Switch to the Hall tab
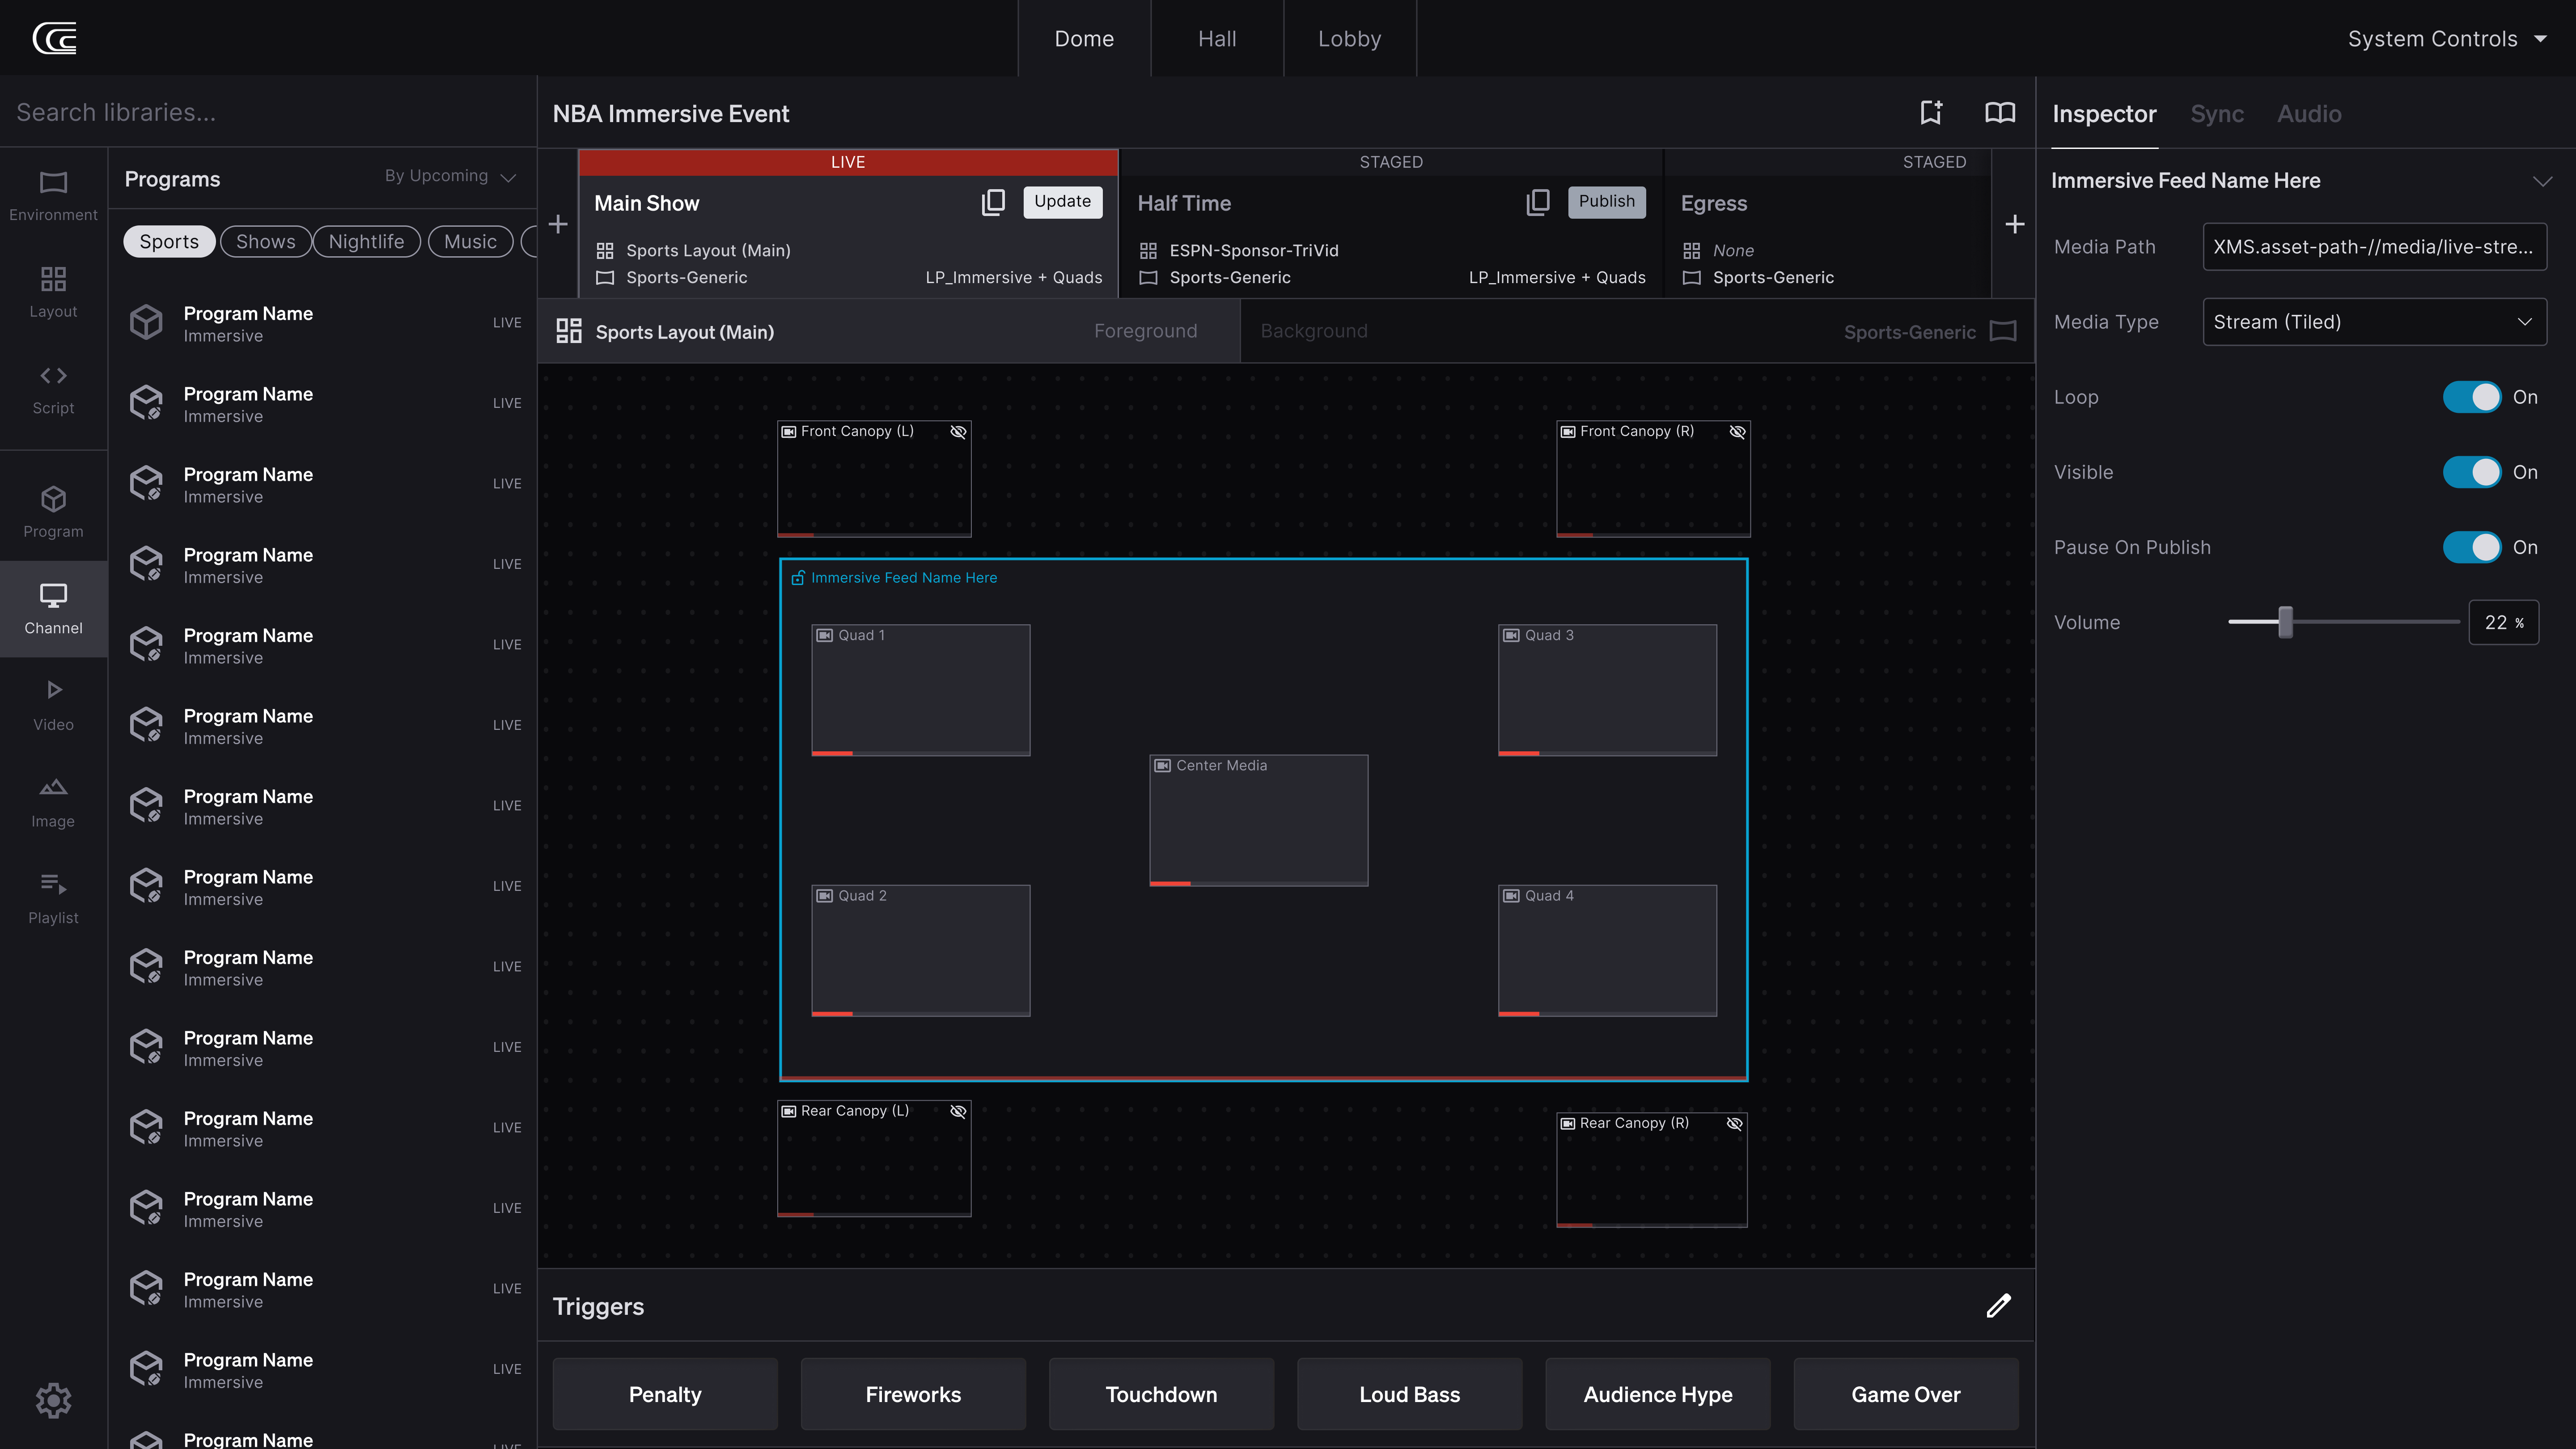2576x1449 pixels. [x=1216, y=39]
